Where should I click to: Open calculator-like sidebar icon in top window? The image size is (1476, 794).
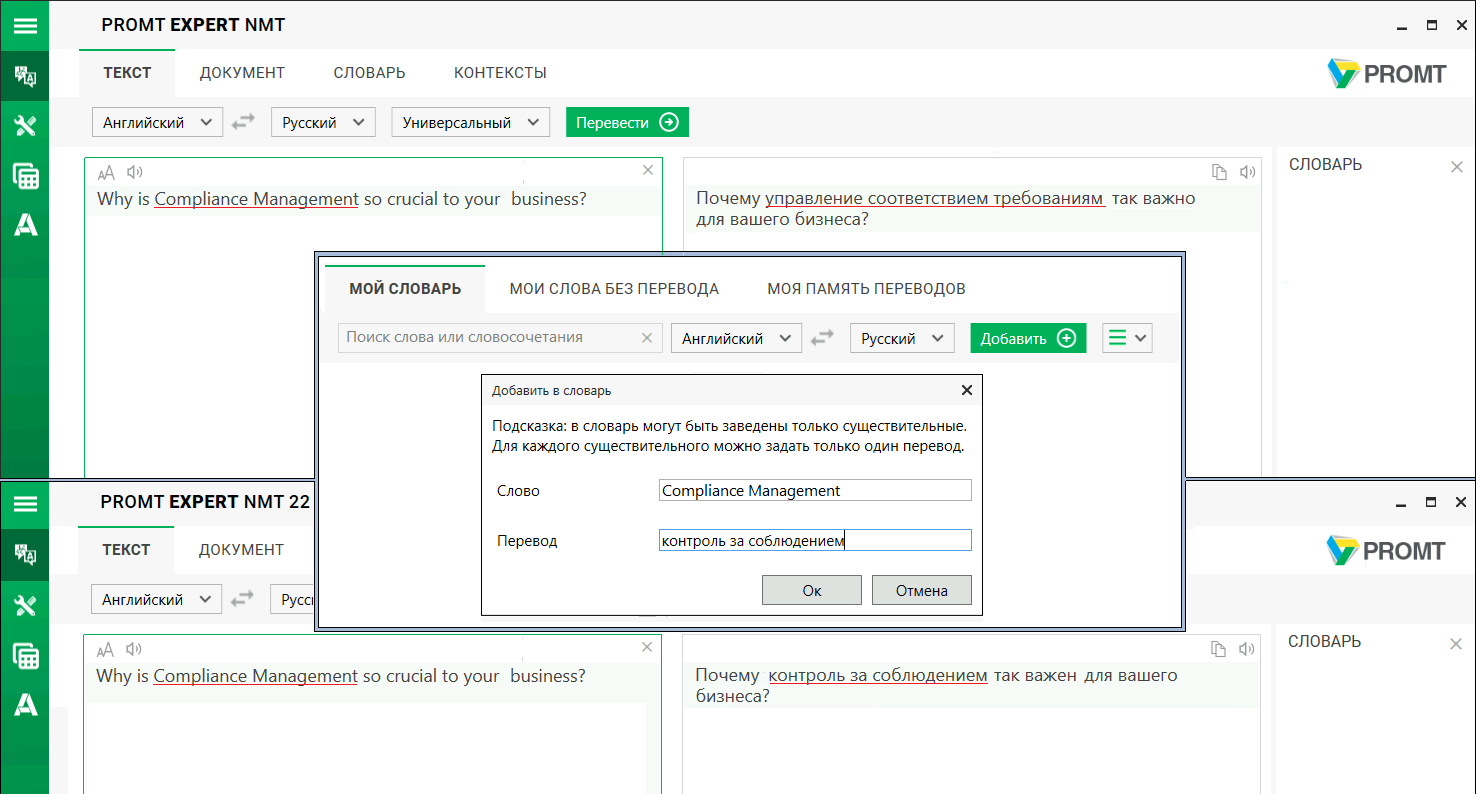25,176
